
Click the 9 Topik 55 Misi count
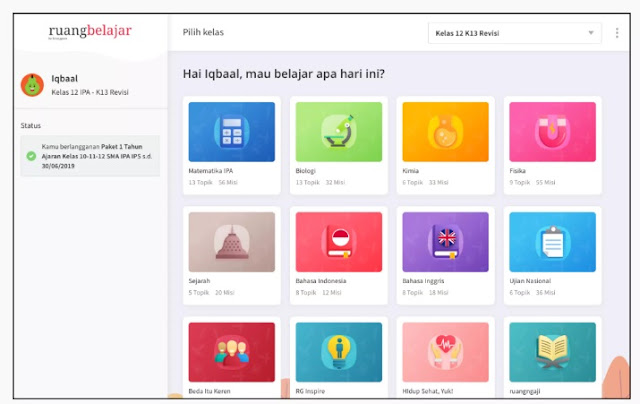(x=532, y=182)
